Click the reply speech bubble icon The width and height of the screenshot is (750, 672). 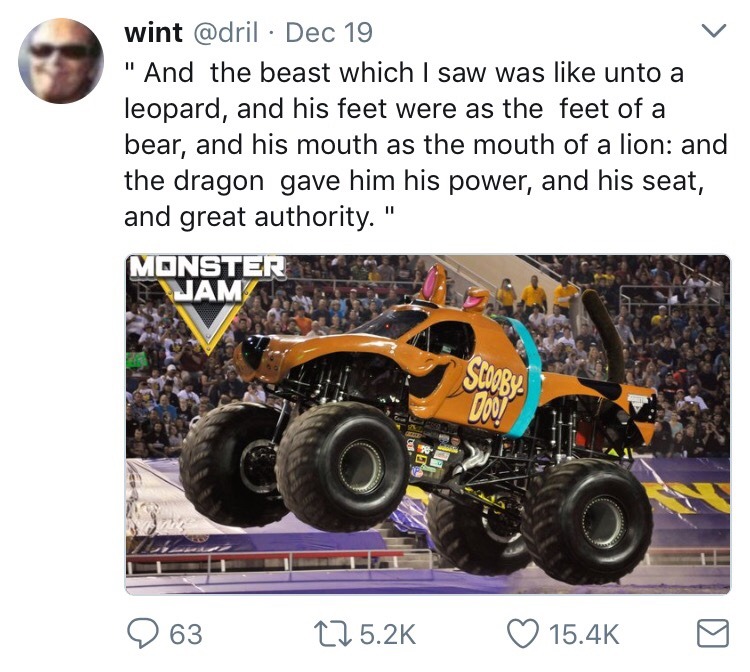point(143,633)
